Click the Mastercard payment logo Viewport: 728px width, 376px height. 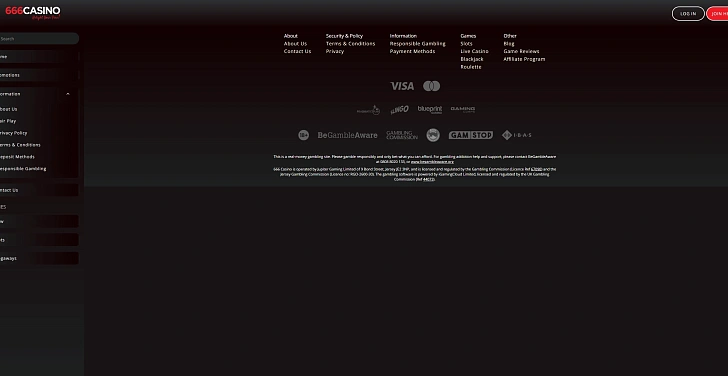coord(431,86)
